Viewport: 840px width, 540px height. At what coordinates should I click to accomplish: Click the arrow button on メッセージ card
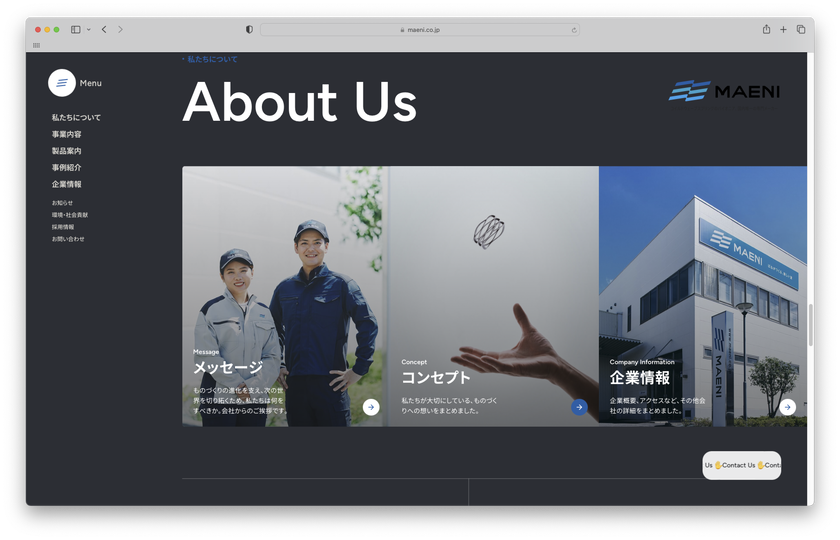point(371,407)
